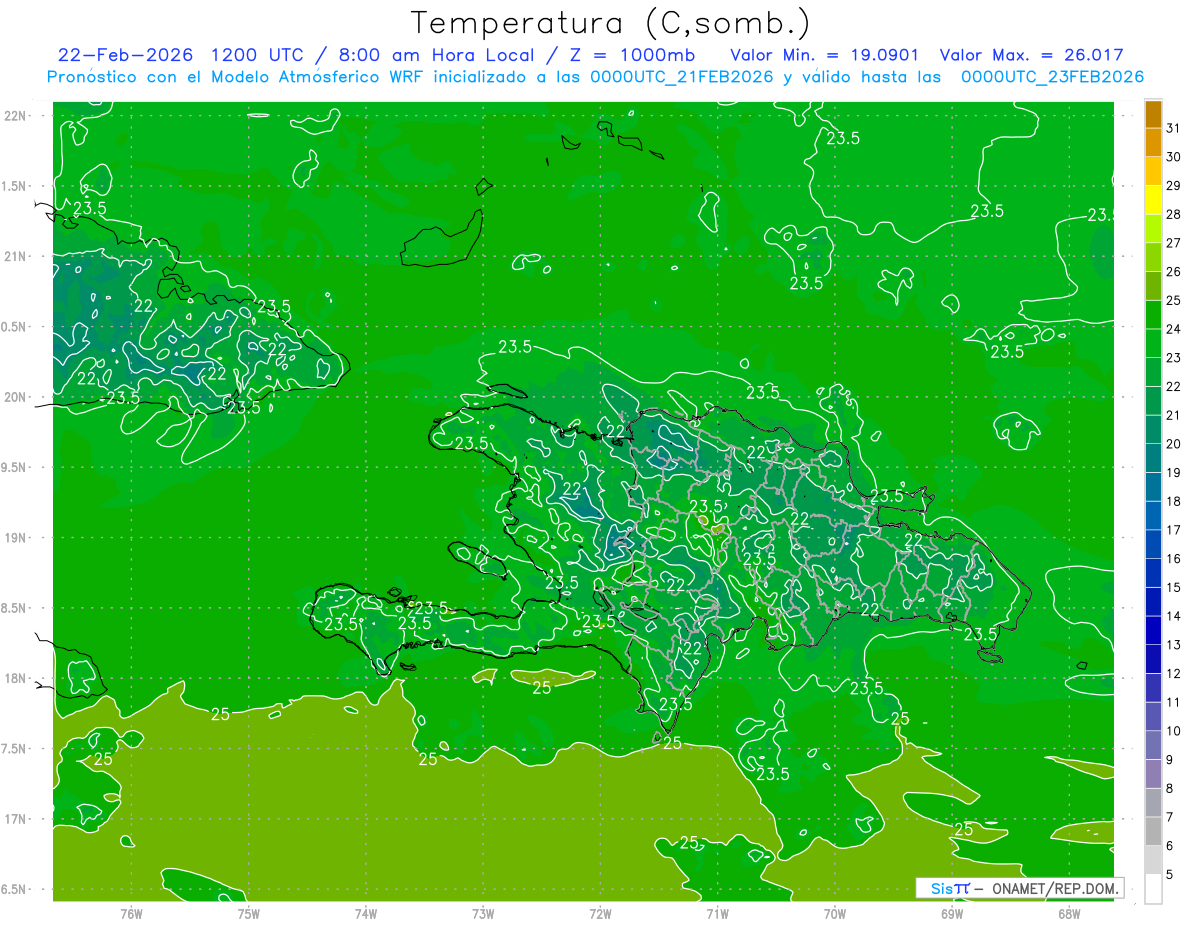Screen dimensions: 1200x927
Task: Click the blue legend swatch between 15 and 16
Action: coord(1153,573)
